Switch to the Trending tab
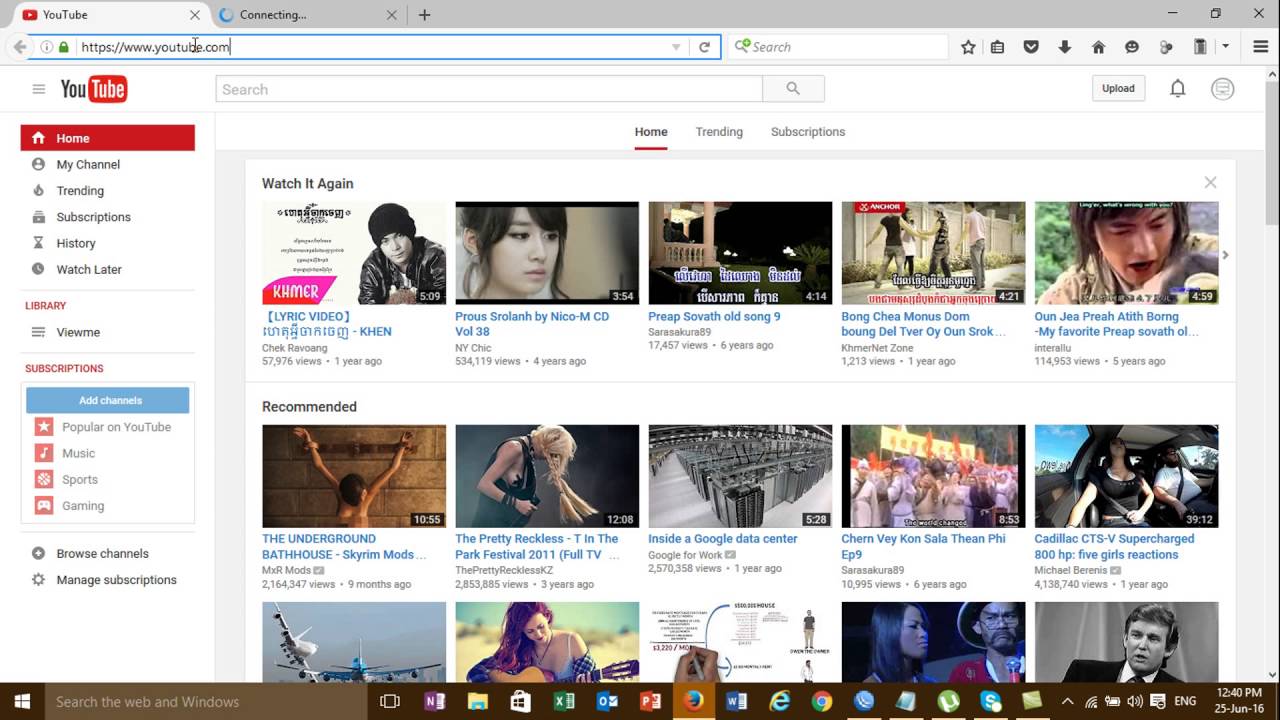1280x720 pixels. tap(719, 131)
